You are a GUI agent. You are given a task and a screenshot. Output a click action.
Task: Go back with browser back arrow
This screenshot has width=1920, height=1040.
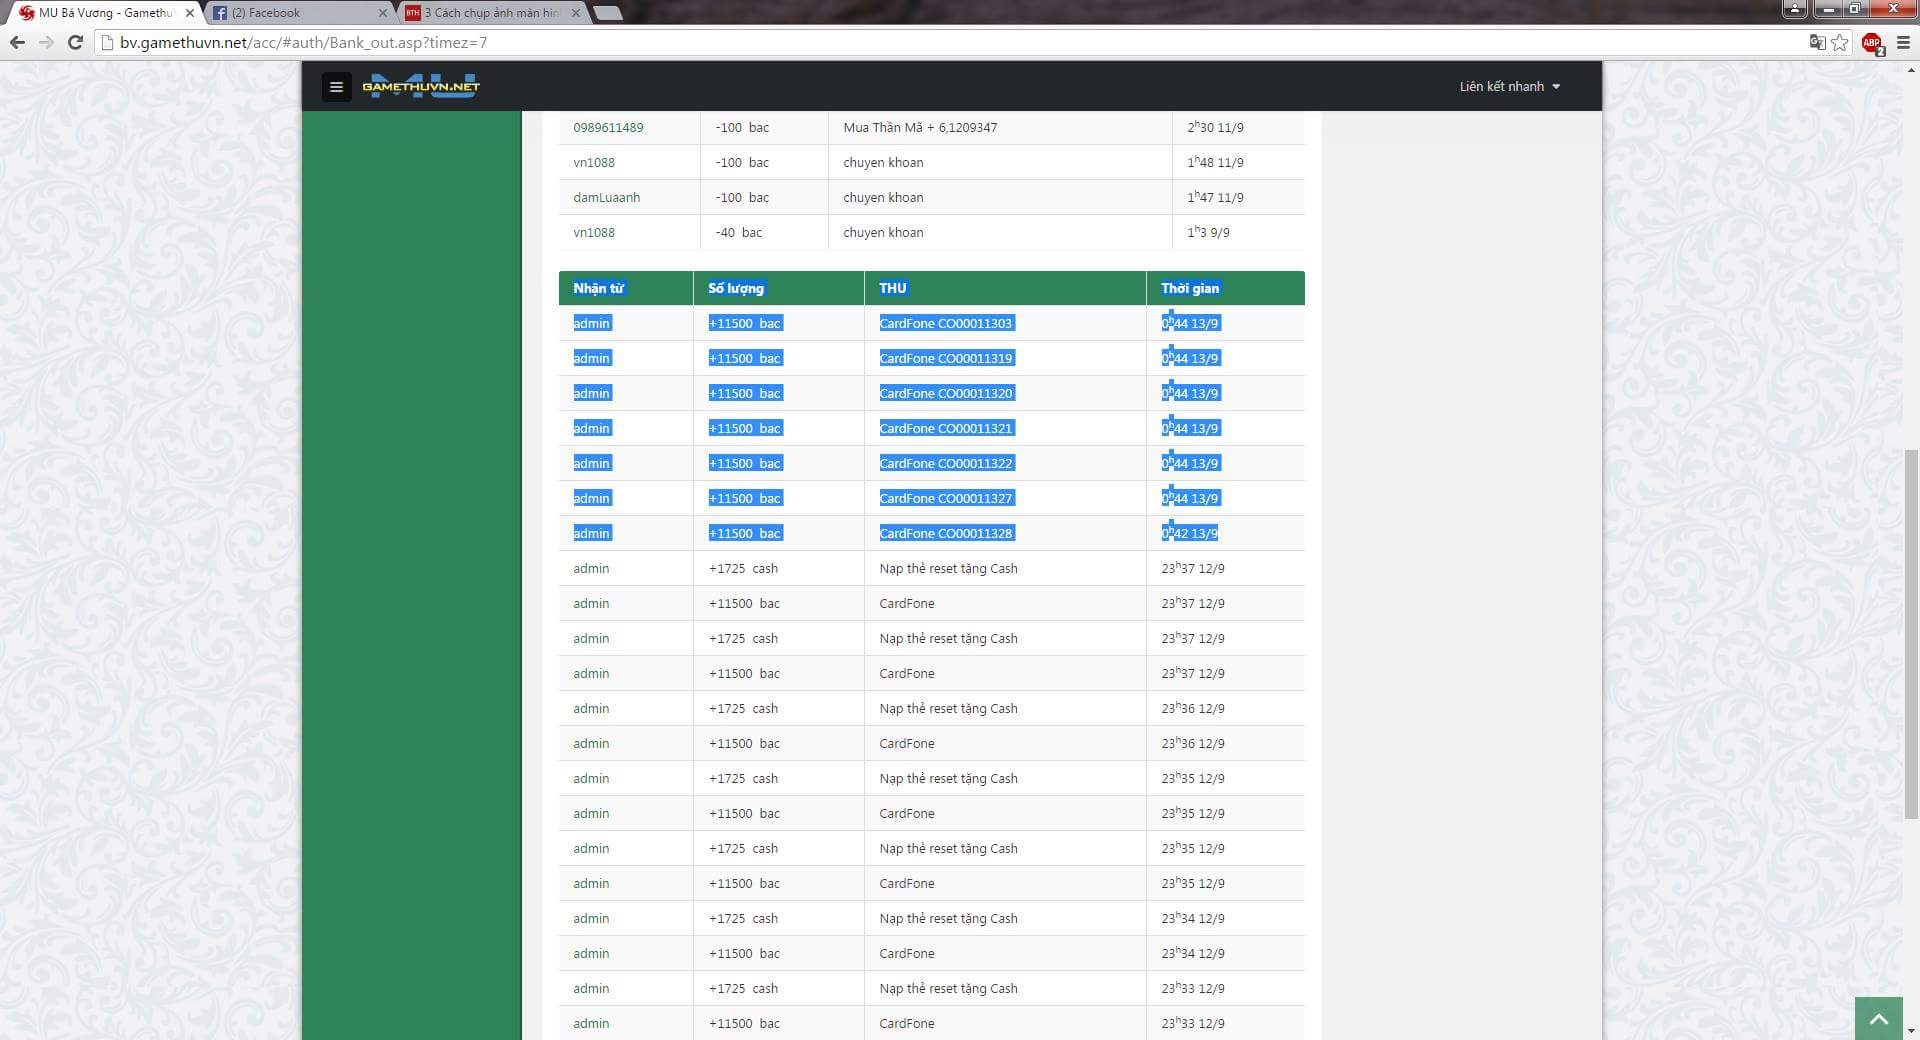[17, 42]
